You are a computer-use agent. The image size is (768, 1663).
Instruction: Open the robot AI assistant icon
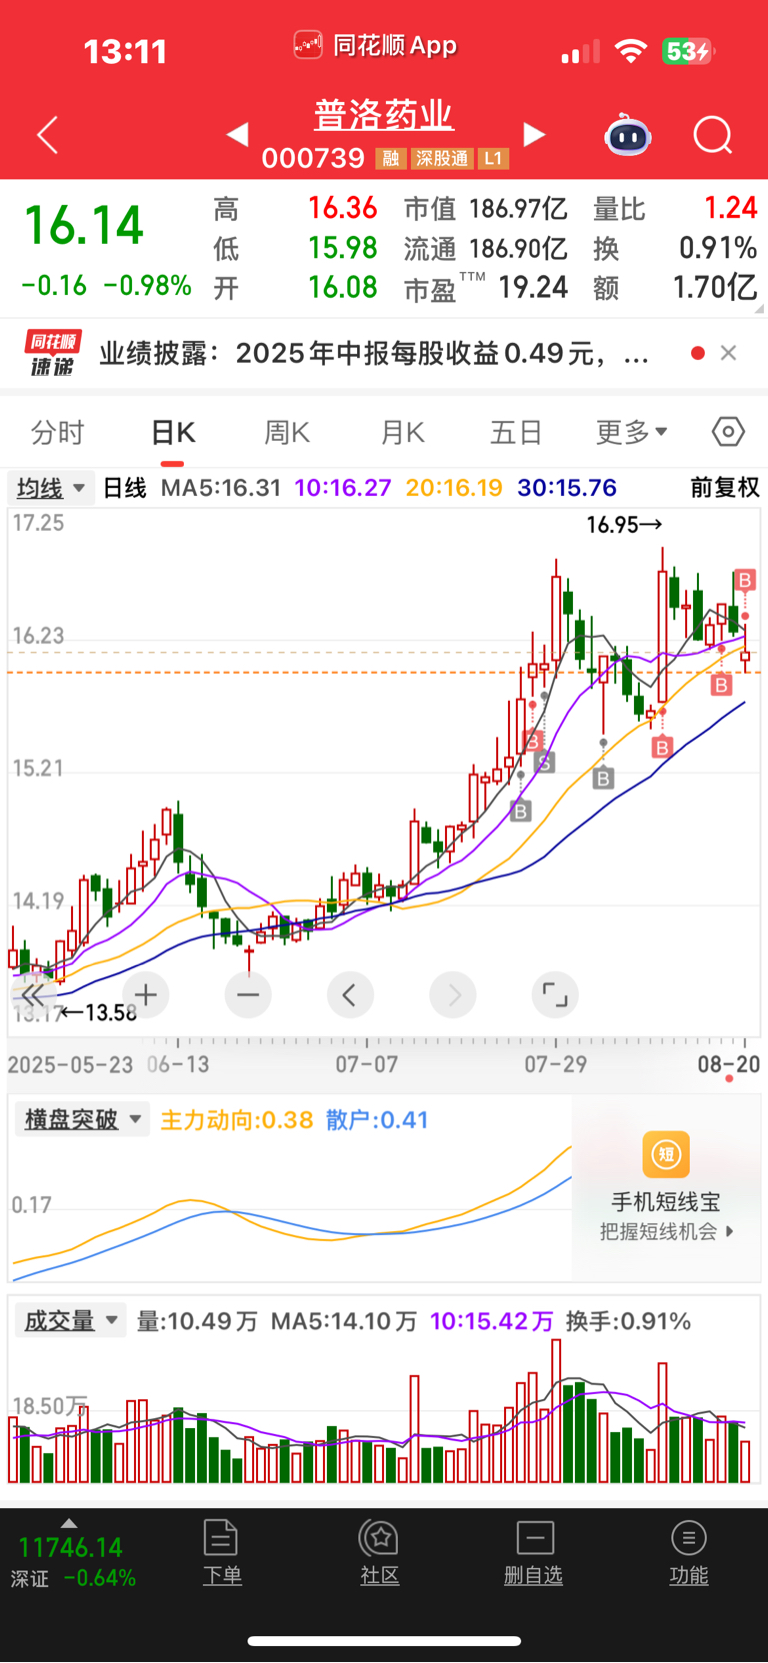[x=628, y=135]
